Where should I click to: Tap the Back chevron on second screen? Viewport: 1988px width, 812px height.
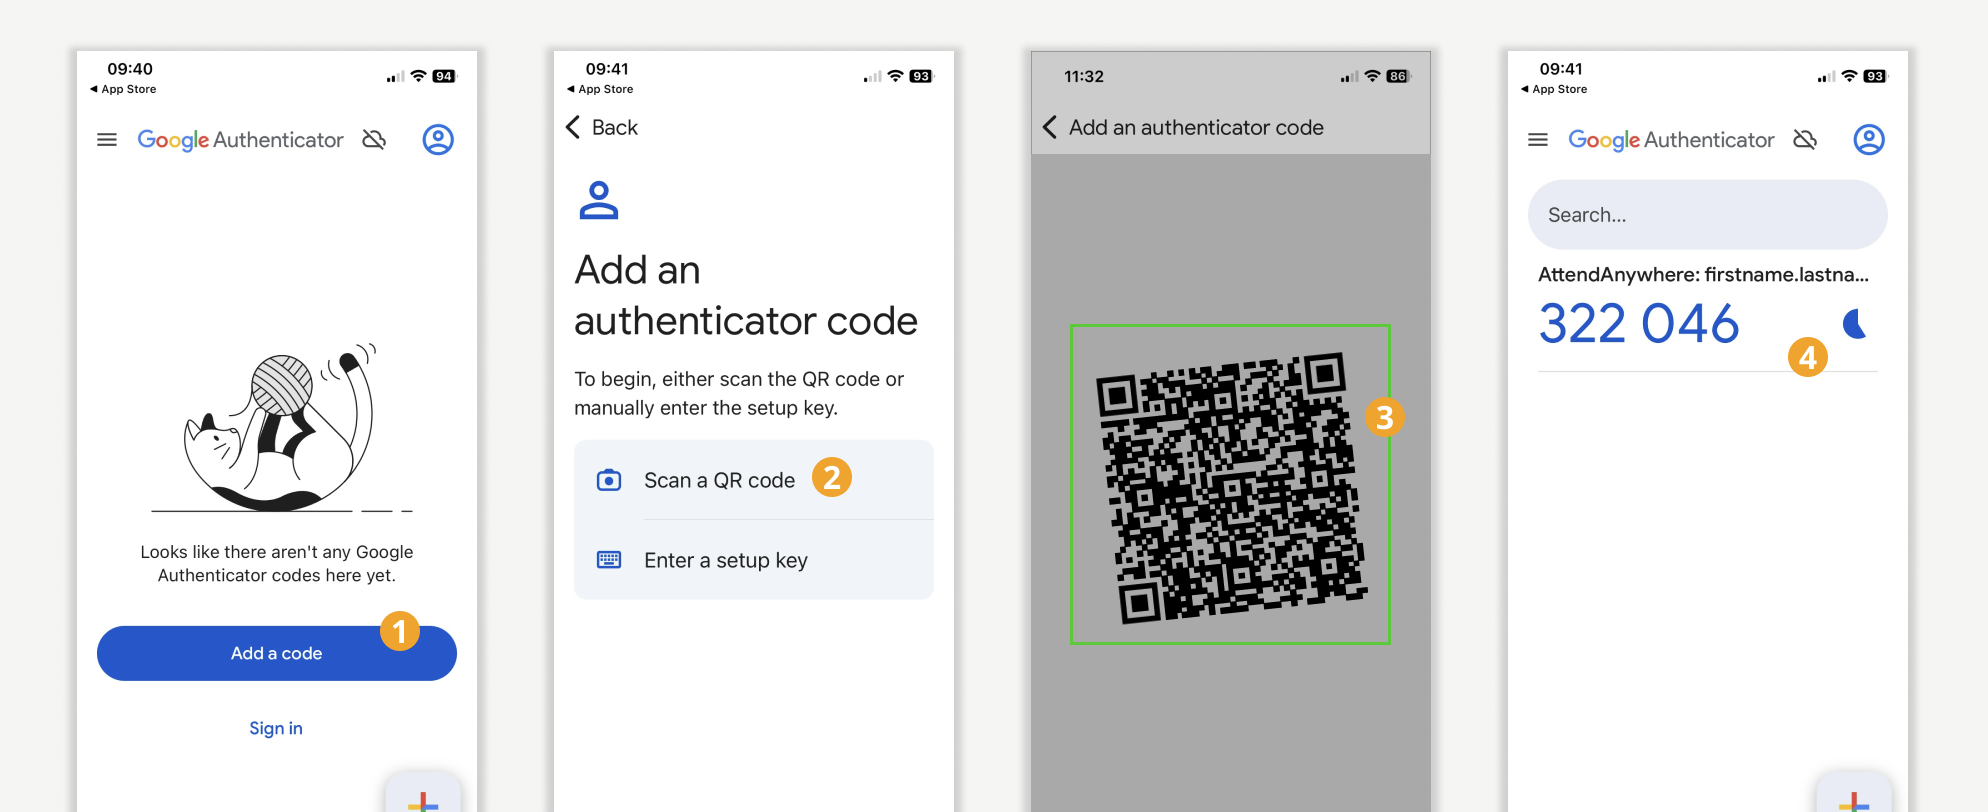click(x=573, y=127)
